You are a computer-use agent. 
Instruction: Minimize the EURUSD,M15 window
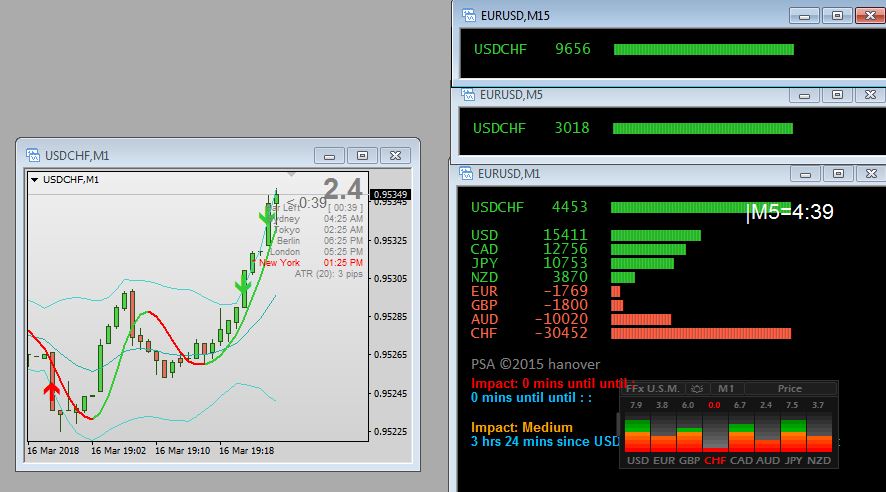click(x=804, y=16)
